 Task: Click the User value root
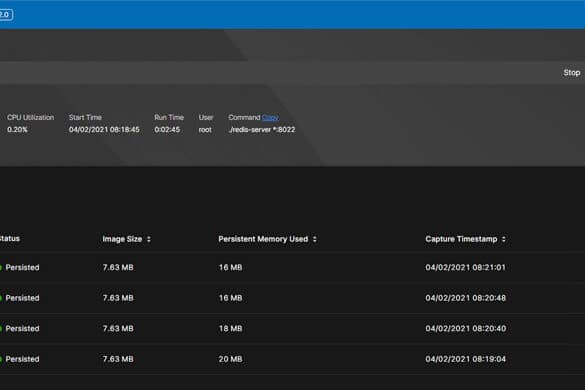(205, 130)
